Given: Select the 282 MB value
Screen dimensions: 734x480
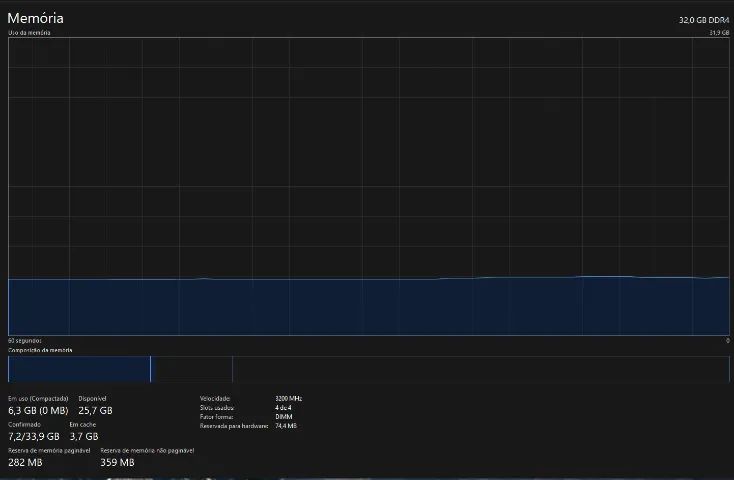Looking at the screenshot, I should [x=25, y=462].
